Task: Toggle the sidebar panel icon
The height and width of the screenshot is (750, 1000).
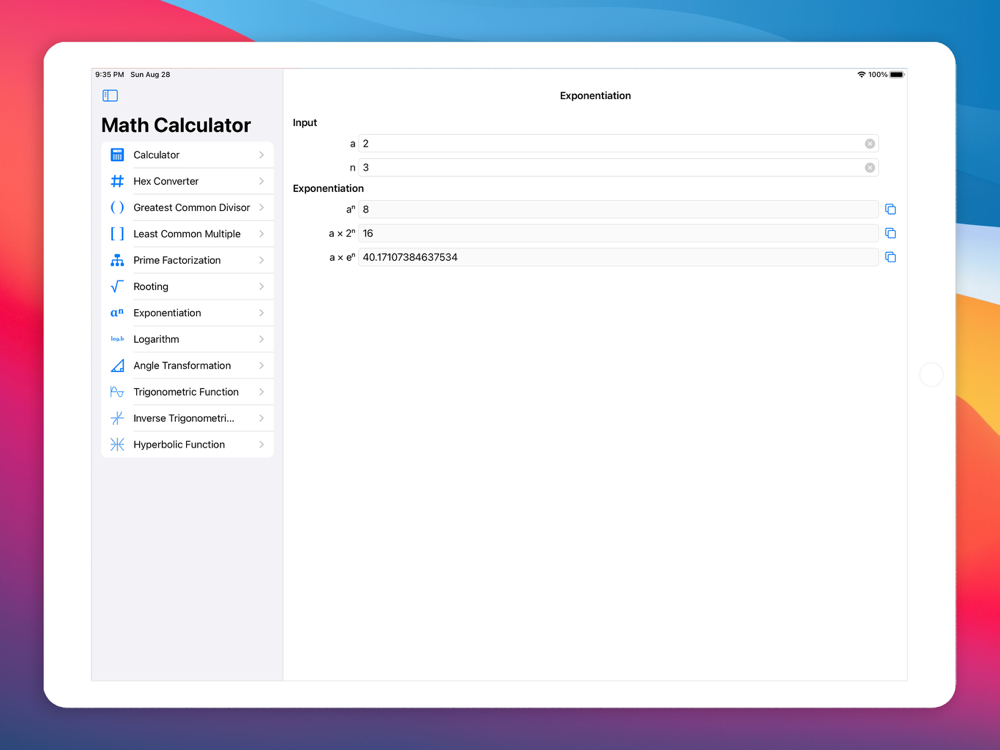Action: (x=110, y=96)
